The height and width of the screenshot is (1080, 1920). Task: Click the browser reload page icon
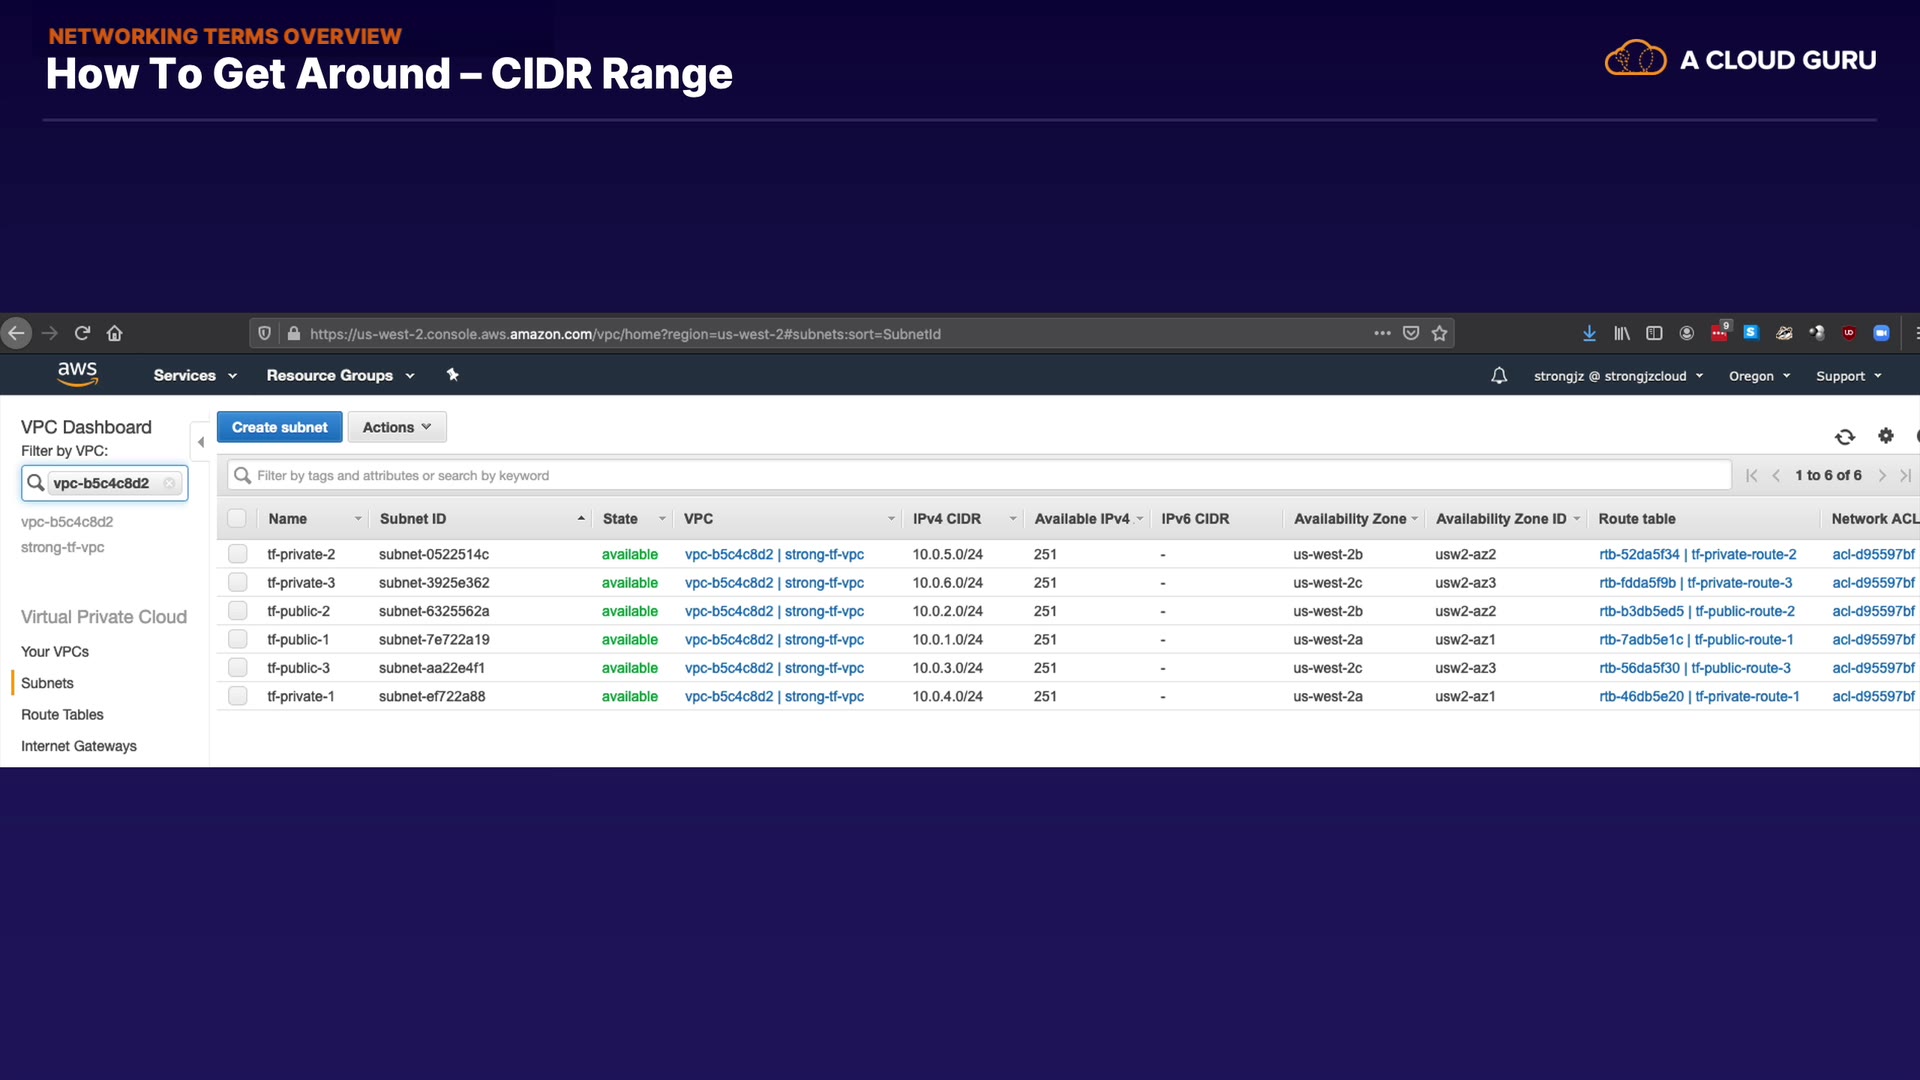pyautogui.click(x=83, y=333)
